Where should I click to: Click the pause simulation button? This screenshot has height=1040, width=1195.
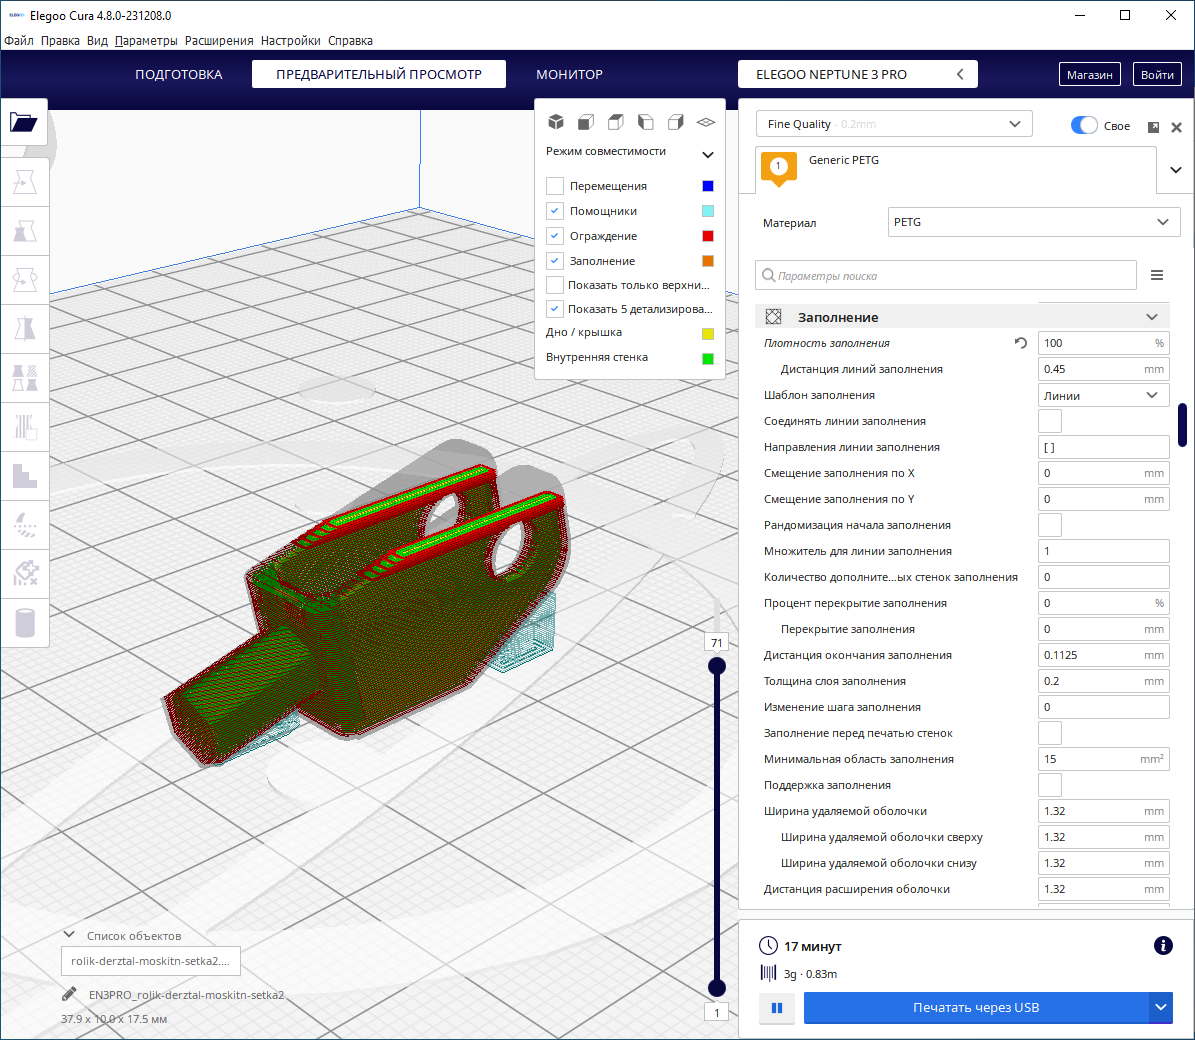pos(777,1008)
